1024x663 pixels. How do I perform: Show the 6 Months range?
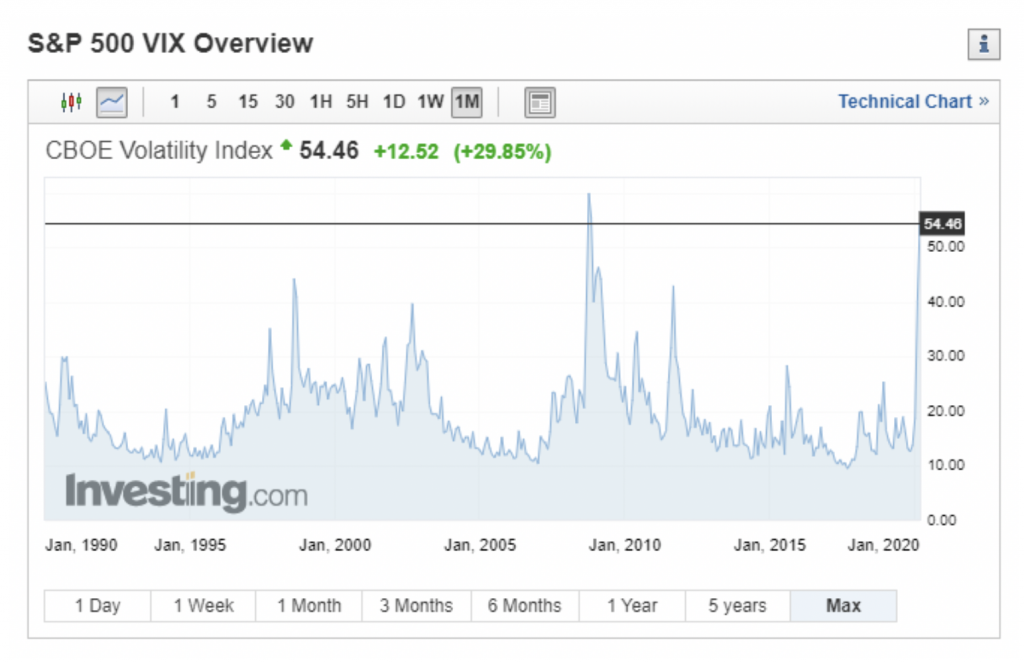pyautogui.click(x=524, y=606)
